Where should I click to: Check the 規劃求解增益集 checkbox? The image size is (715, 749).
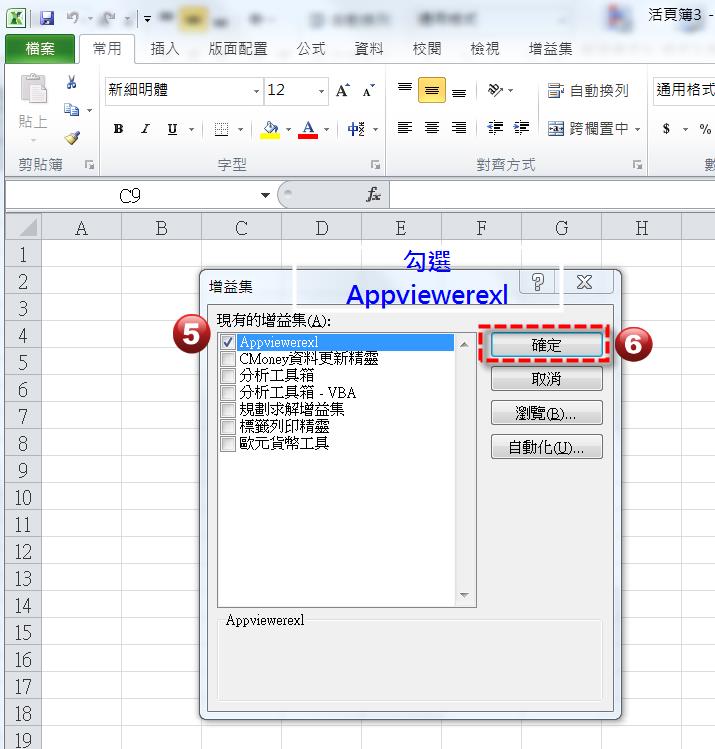[x=228, y=409]
